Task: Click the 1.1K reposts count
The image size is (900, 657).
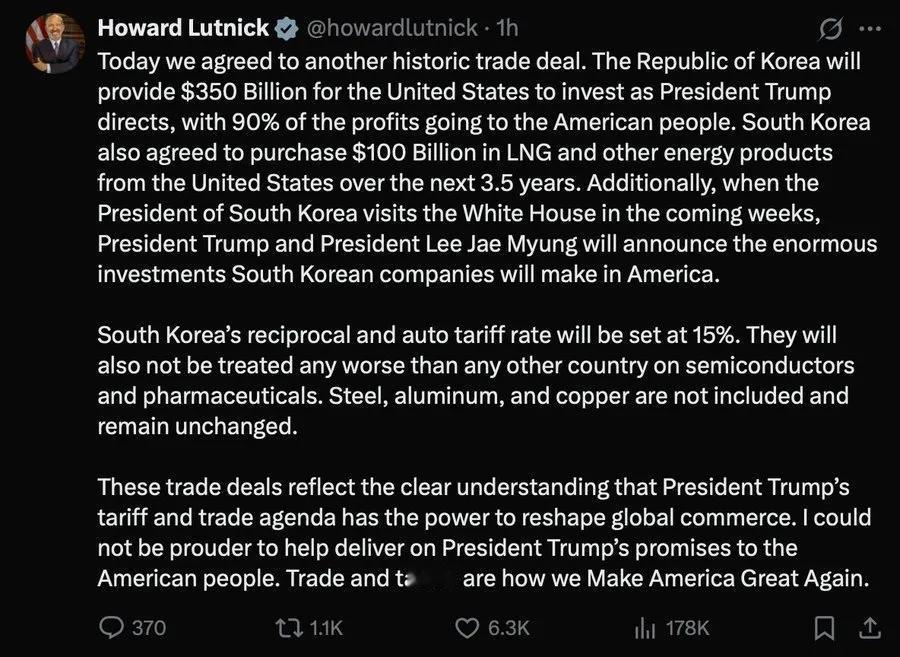Action: [x=325, y=628]
